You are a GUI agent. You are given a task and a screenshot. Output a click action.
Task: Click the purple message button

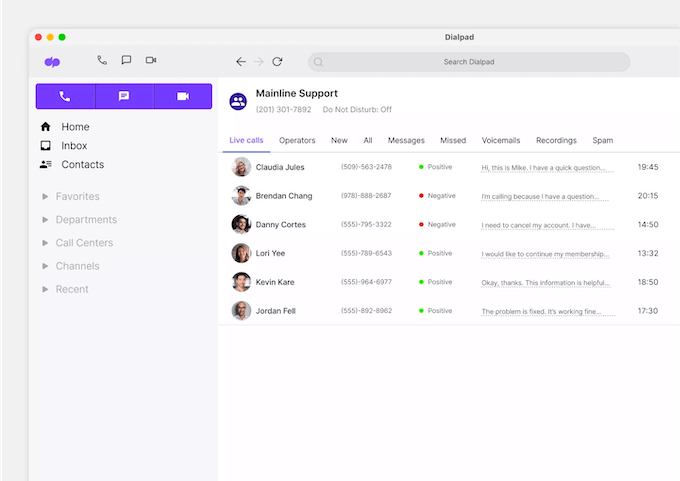pos(124,96)
